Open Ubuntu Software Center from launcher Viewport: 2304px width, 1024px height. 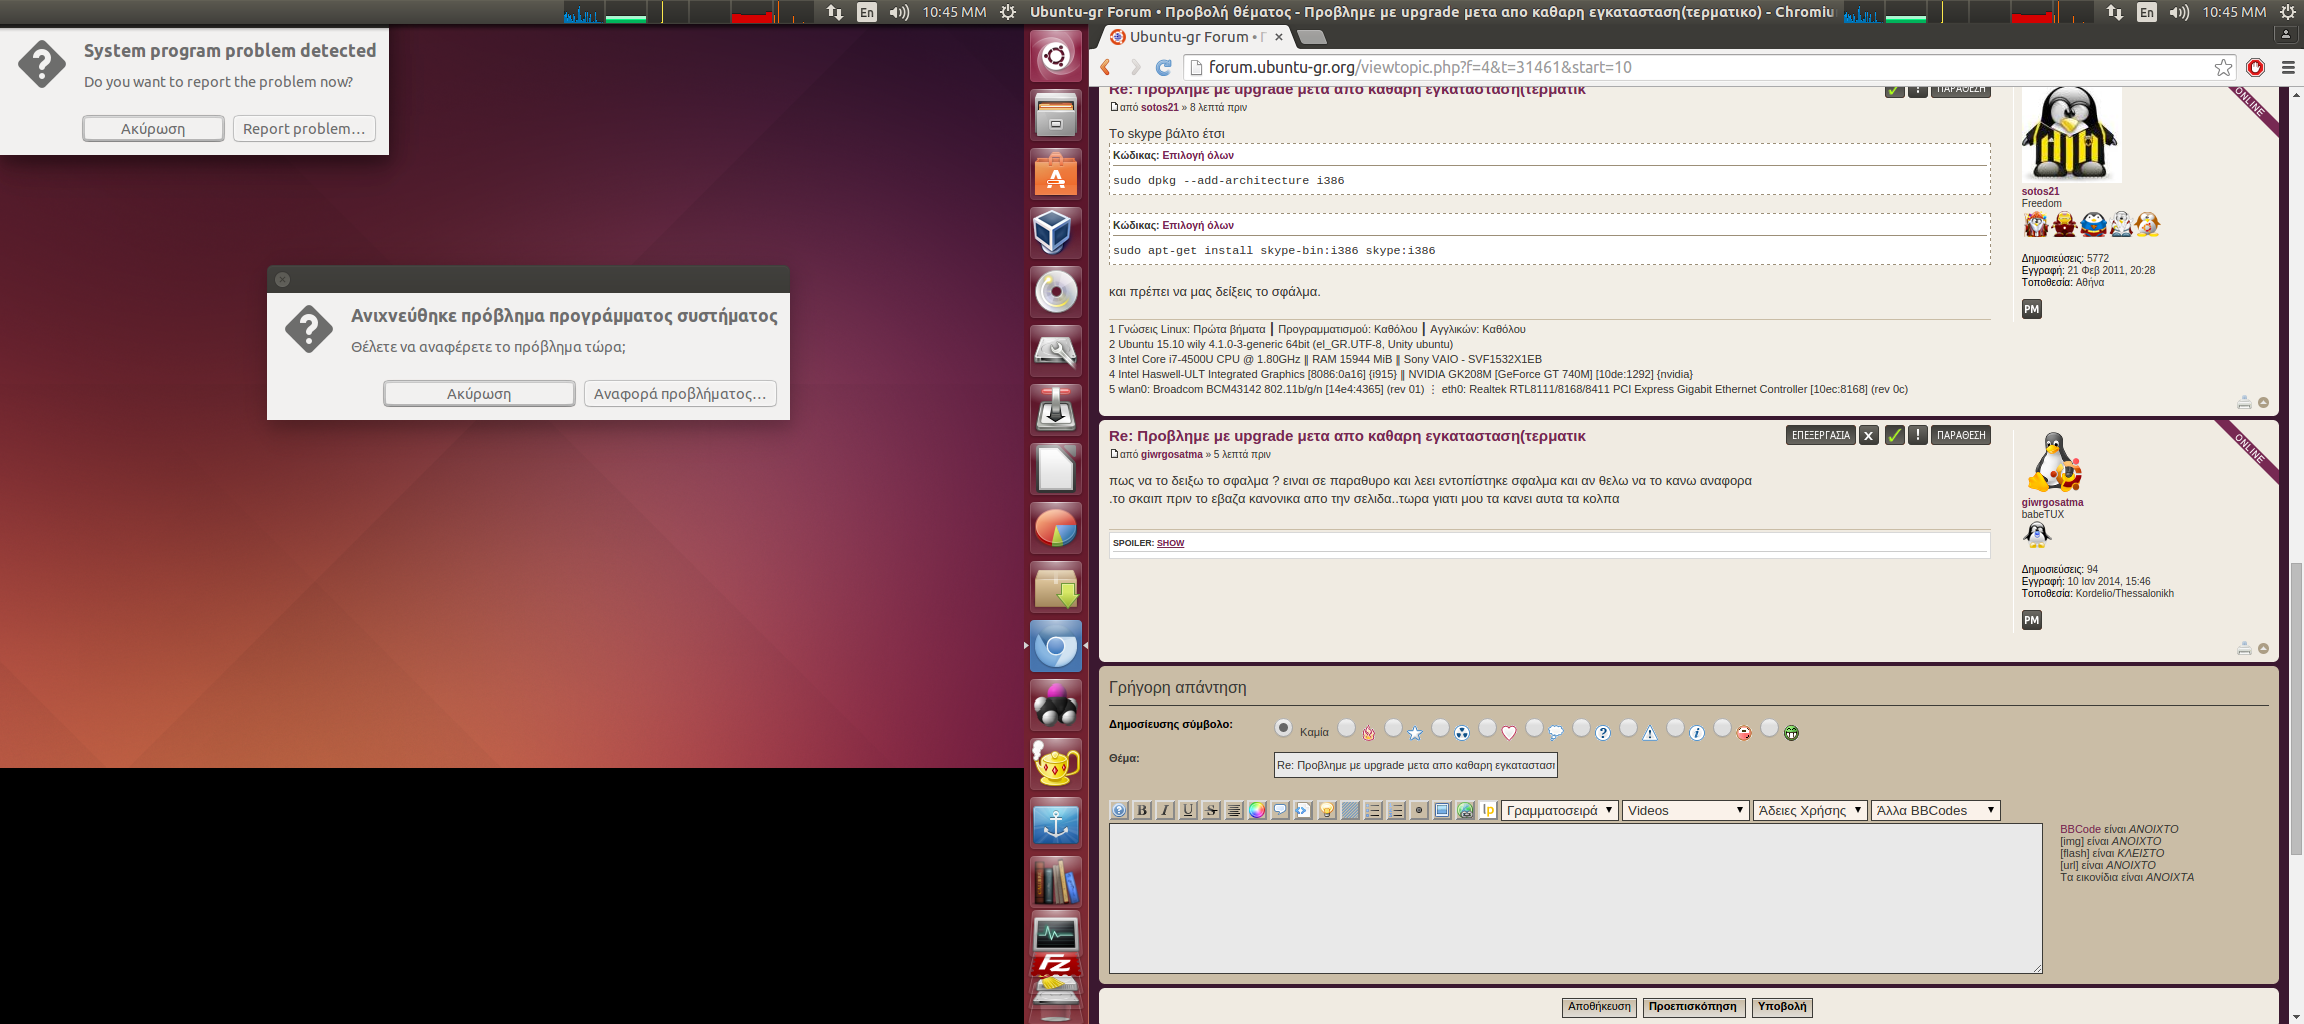[x=1055, y=174]
